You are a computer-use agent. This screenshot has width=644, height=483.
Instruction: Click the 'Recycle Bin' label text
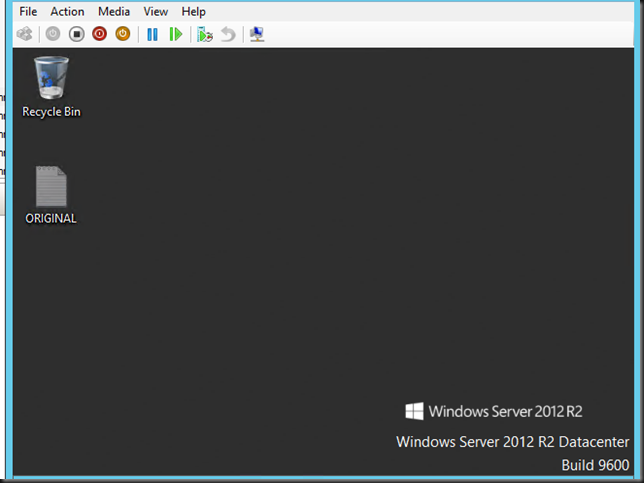tap(51, 112)
